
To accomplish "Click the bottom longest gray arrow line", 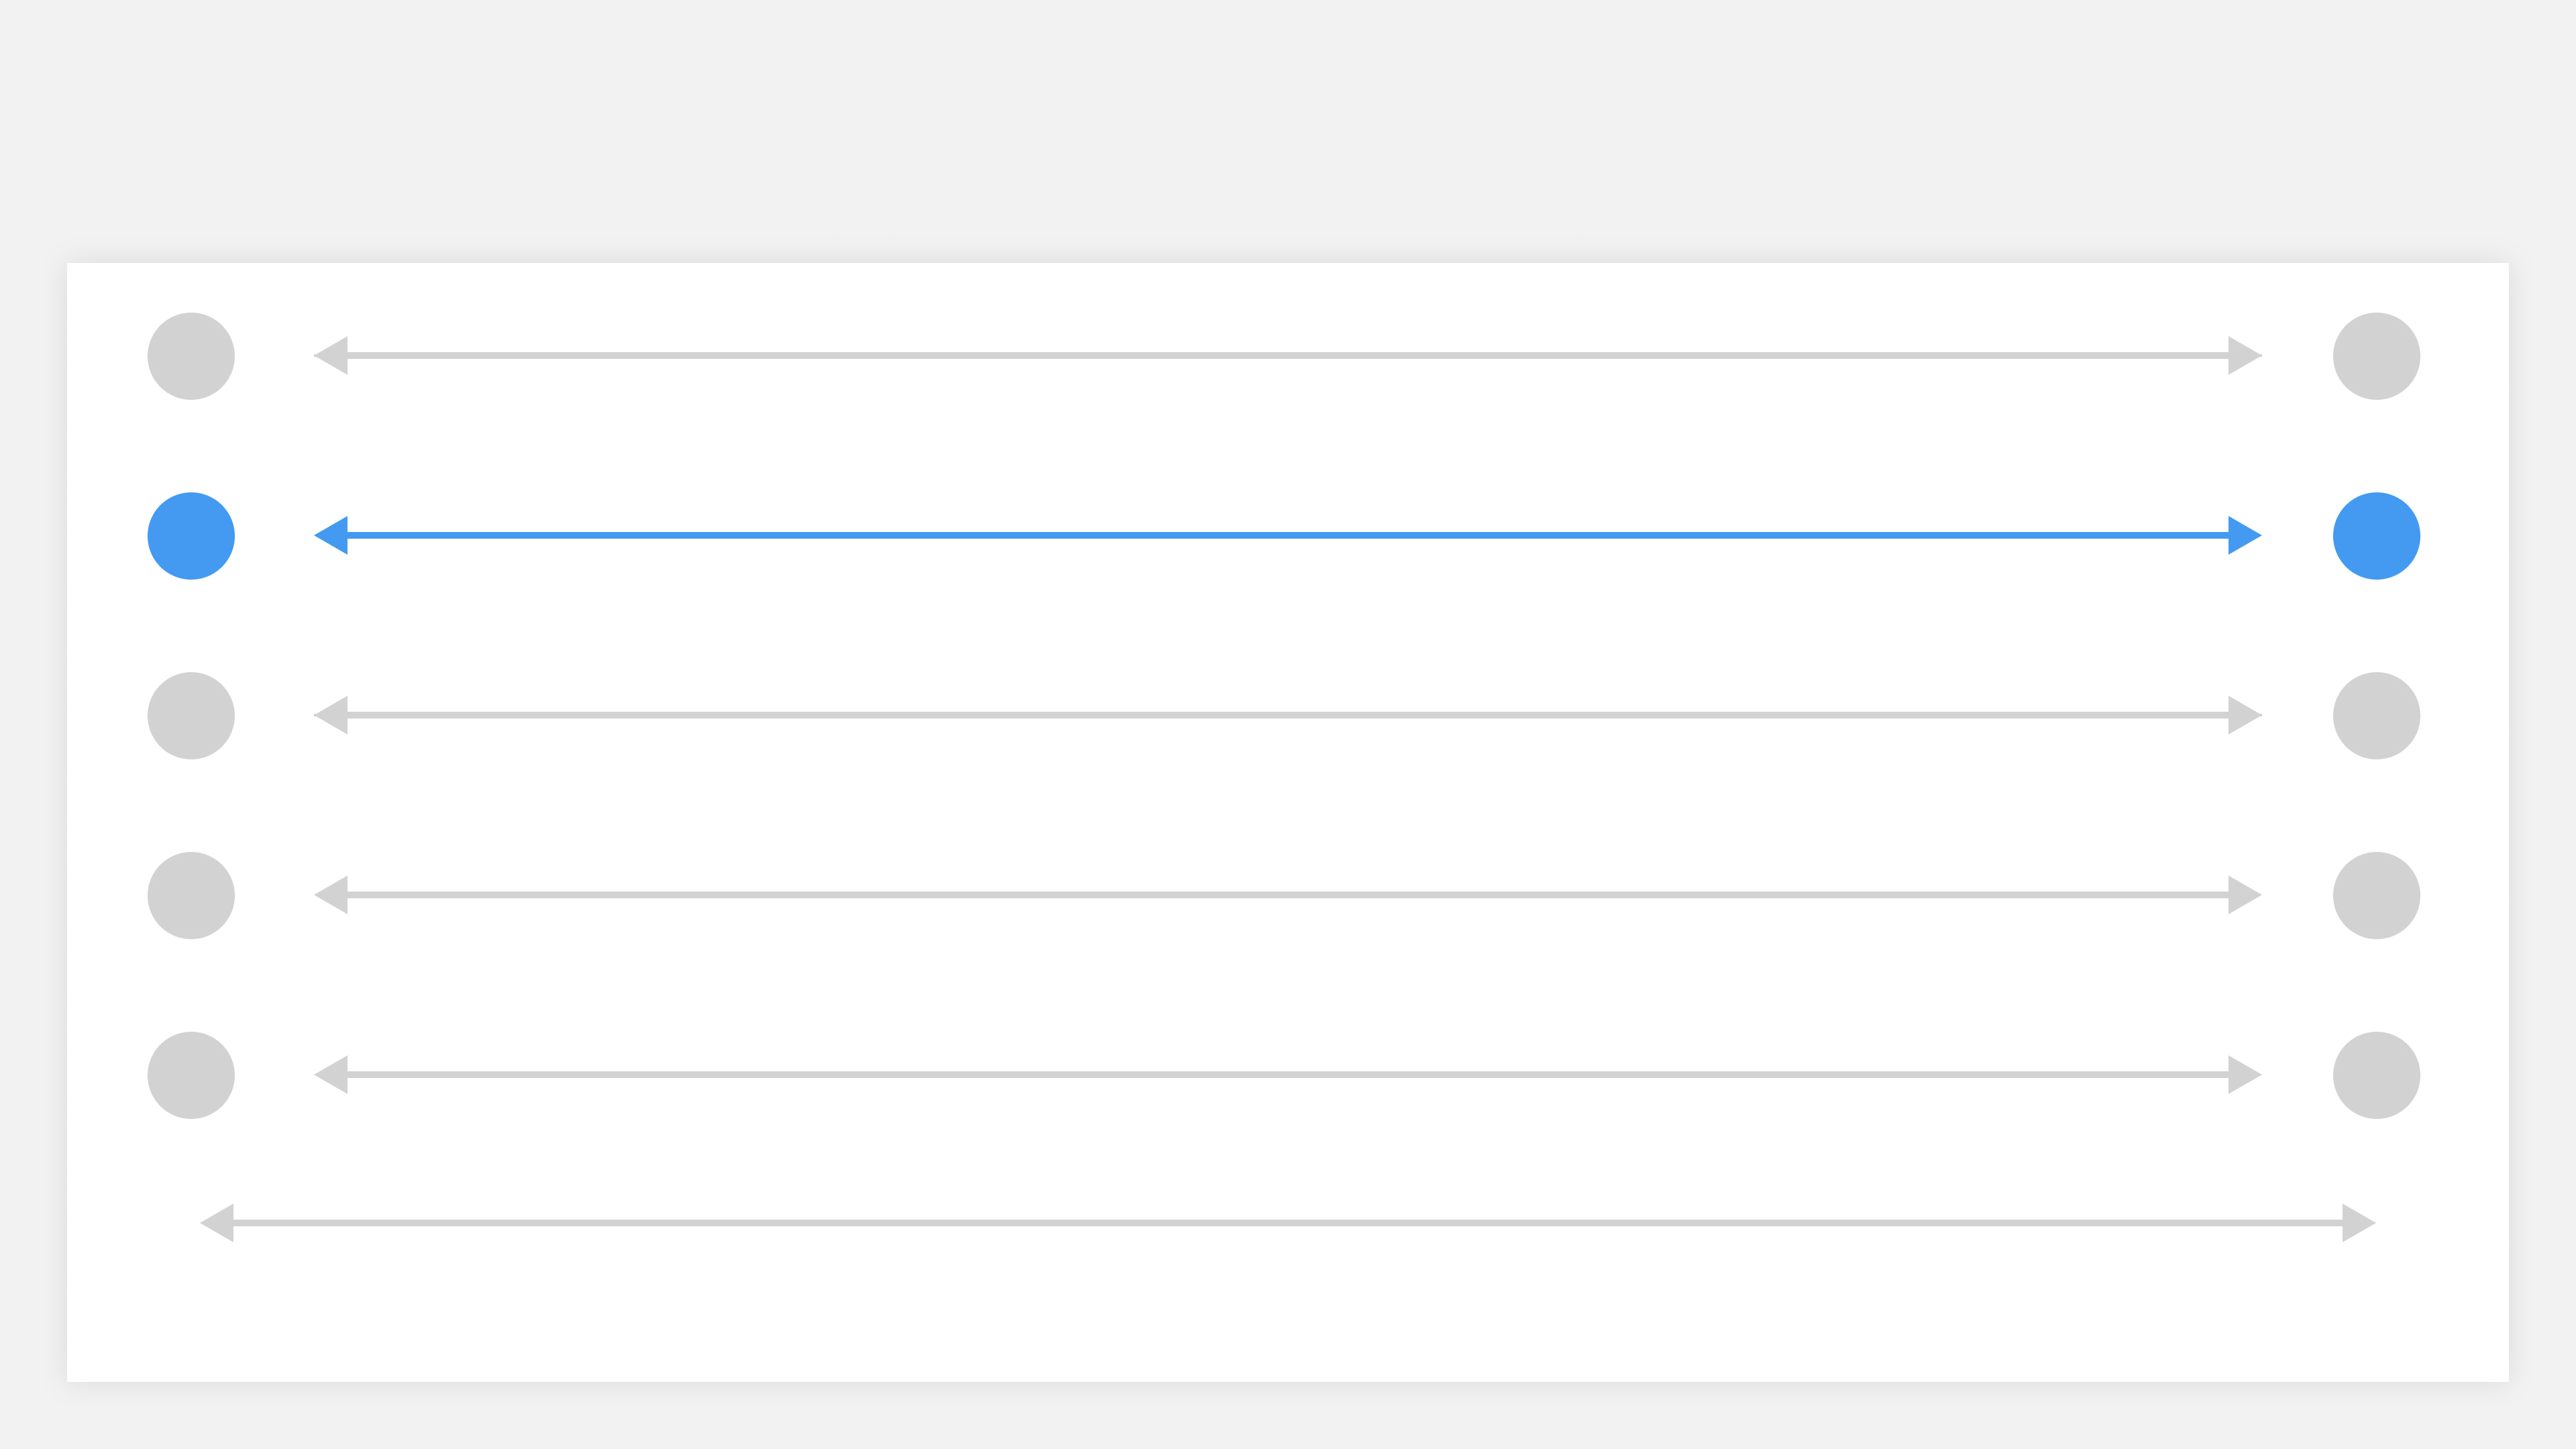I will click(x=1288, y=1223).
